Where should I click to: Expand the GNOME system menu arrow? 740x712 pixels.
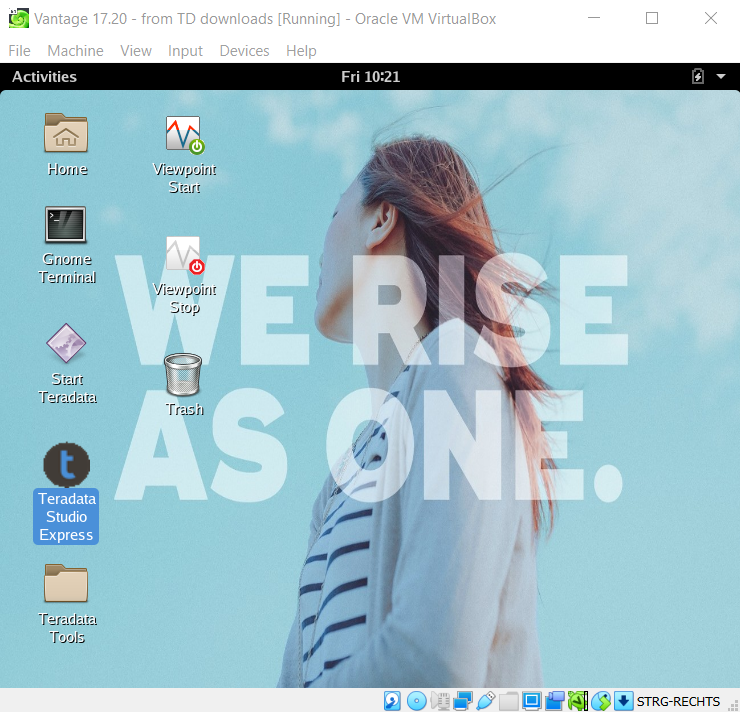pos(720,76)
